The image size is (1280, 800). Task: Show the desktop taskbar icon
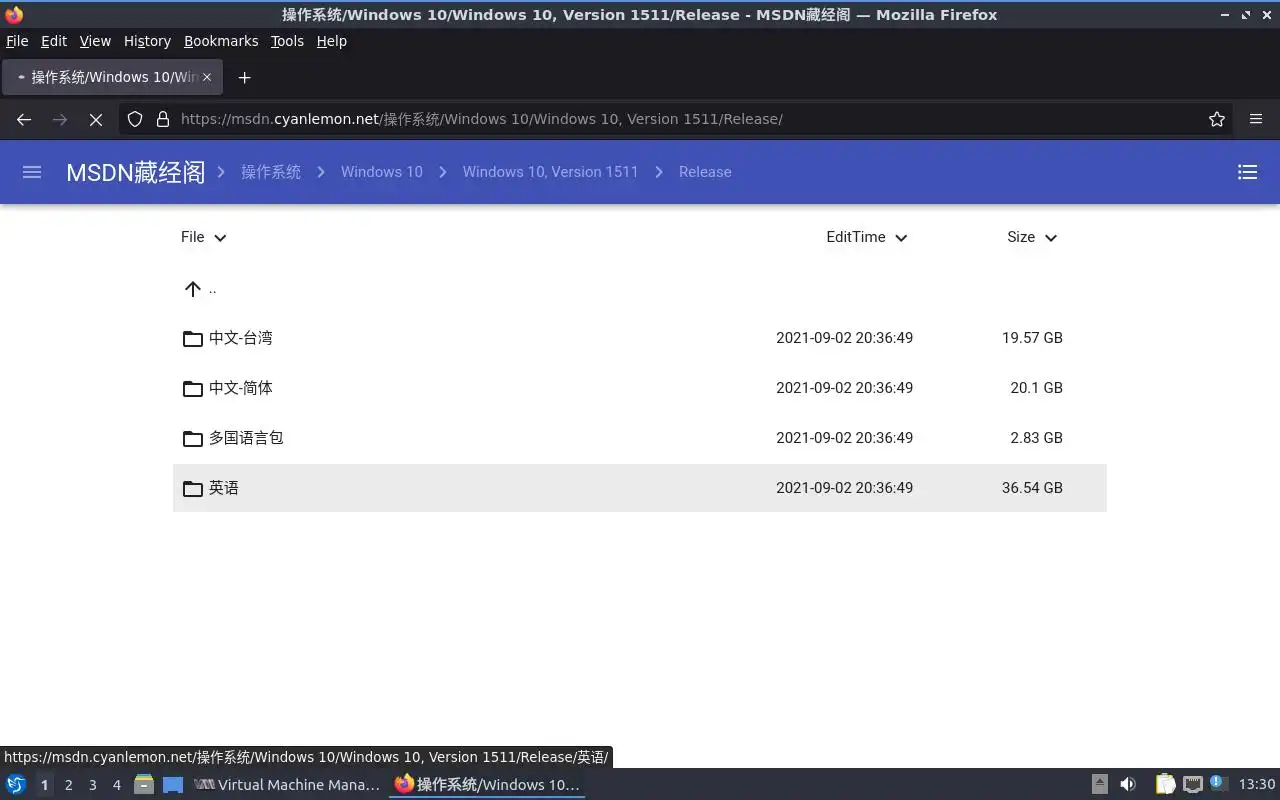(173, 784)
